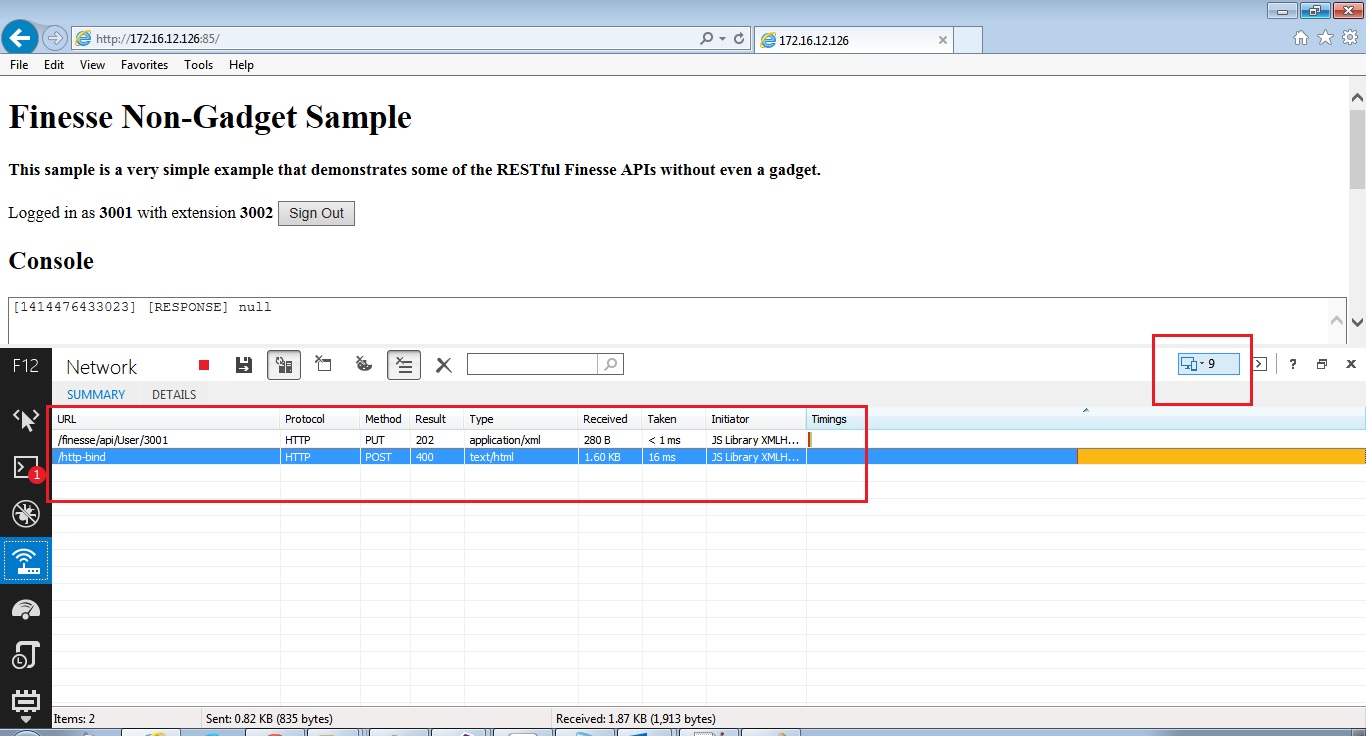
Task: Open the Profiler tool clock icon
Action: (25, 656)
